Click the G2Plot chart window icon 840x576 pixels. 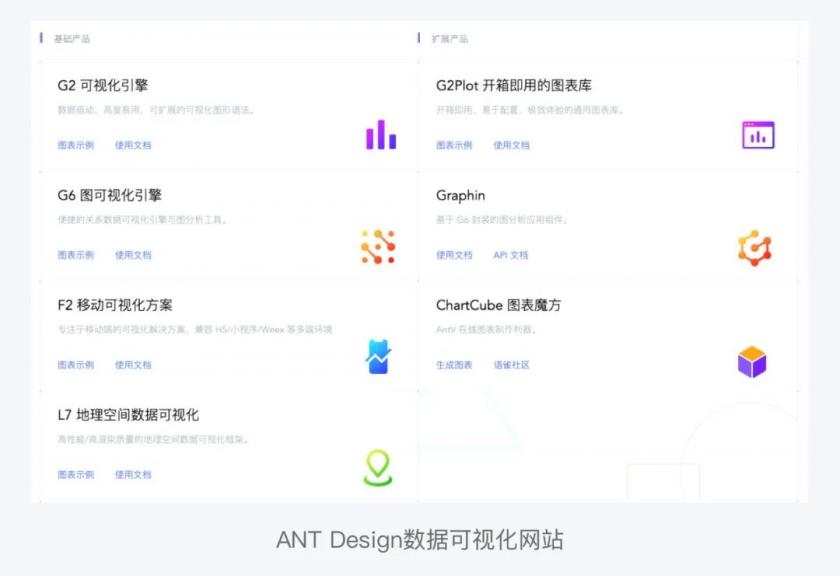pos(758,135)
